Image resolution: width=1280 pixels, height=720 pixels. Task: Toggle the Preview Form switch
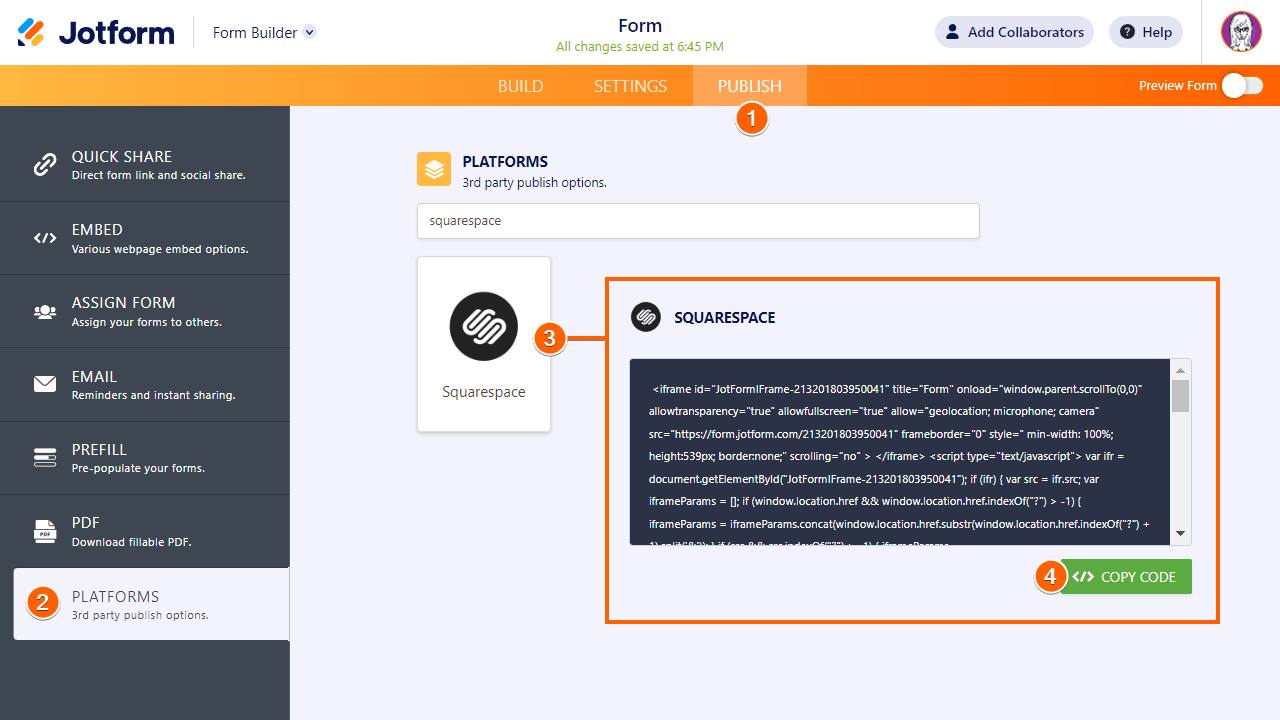point(1241,86)
